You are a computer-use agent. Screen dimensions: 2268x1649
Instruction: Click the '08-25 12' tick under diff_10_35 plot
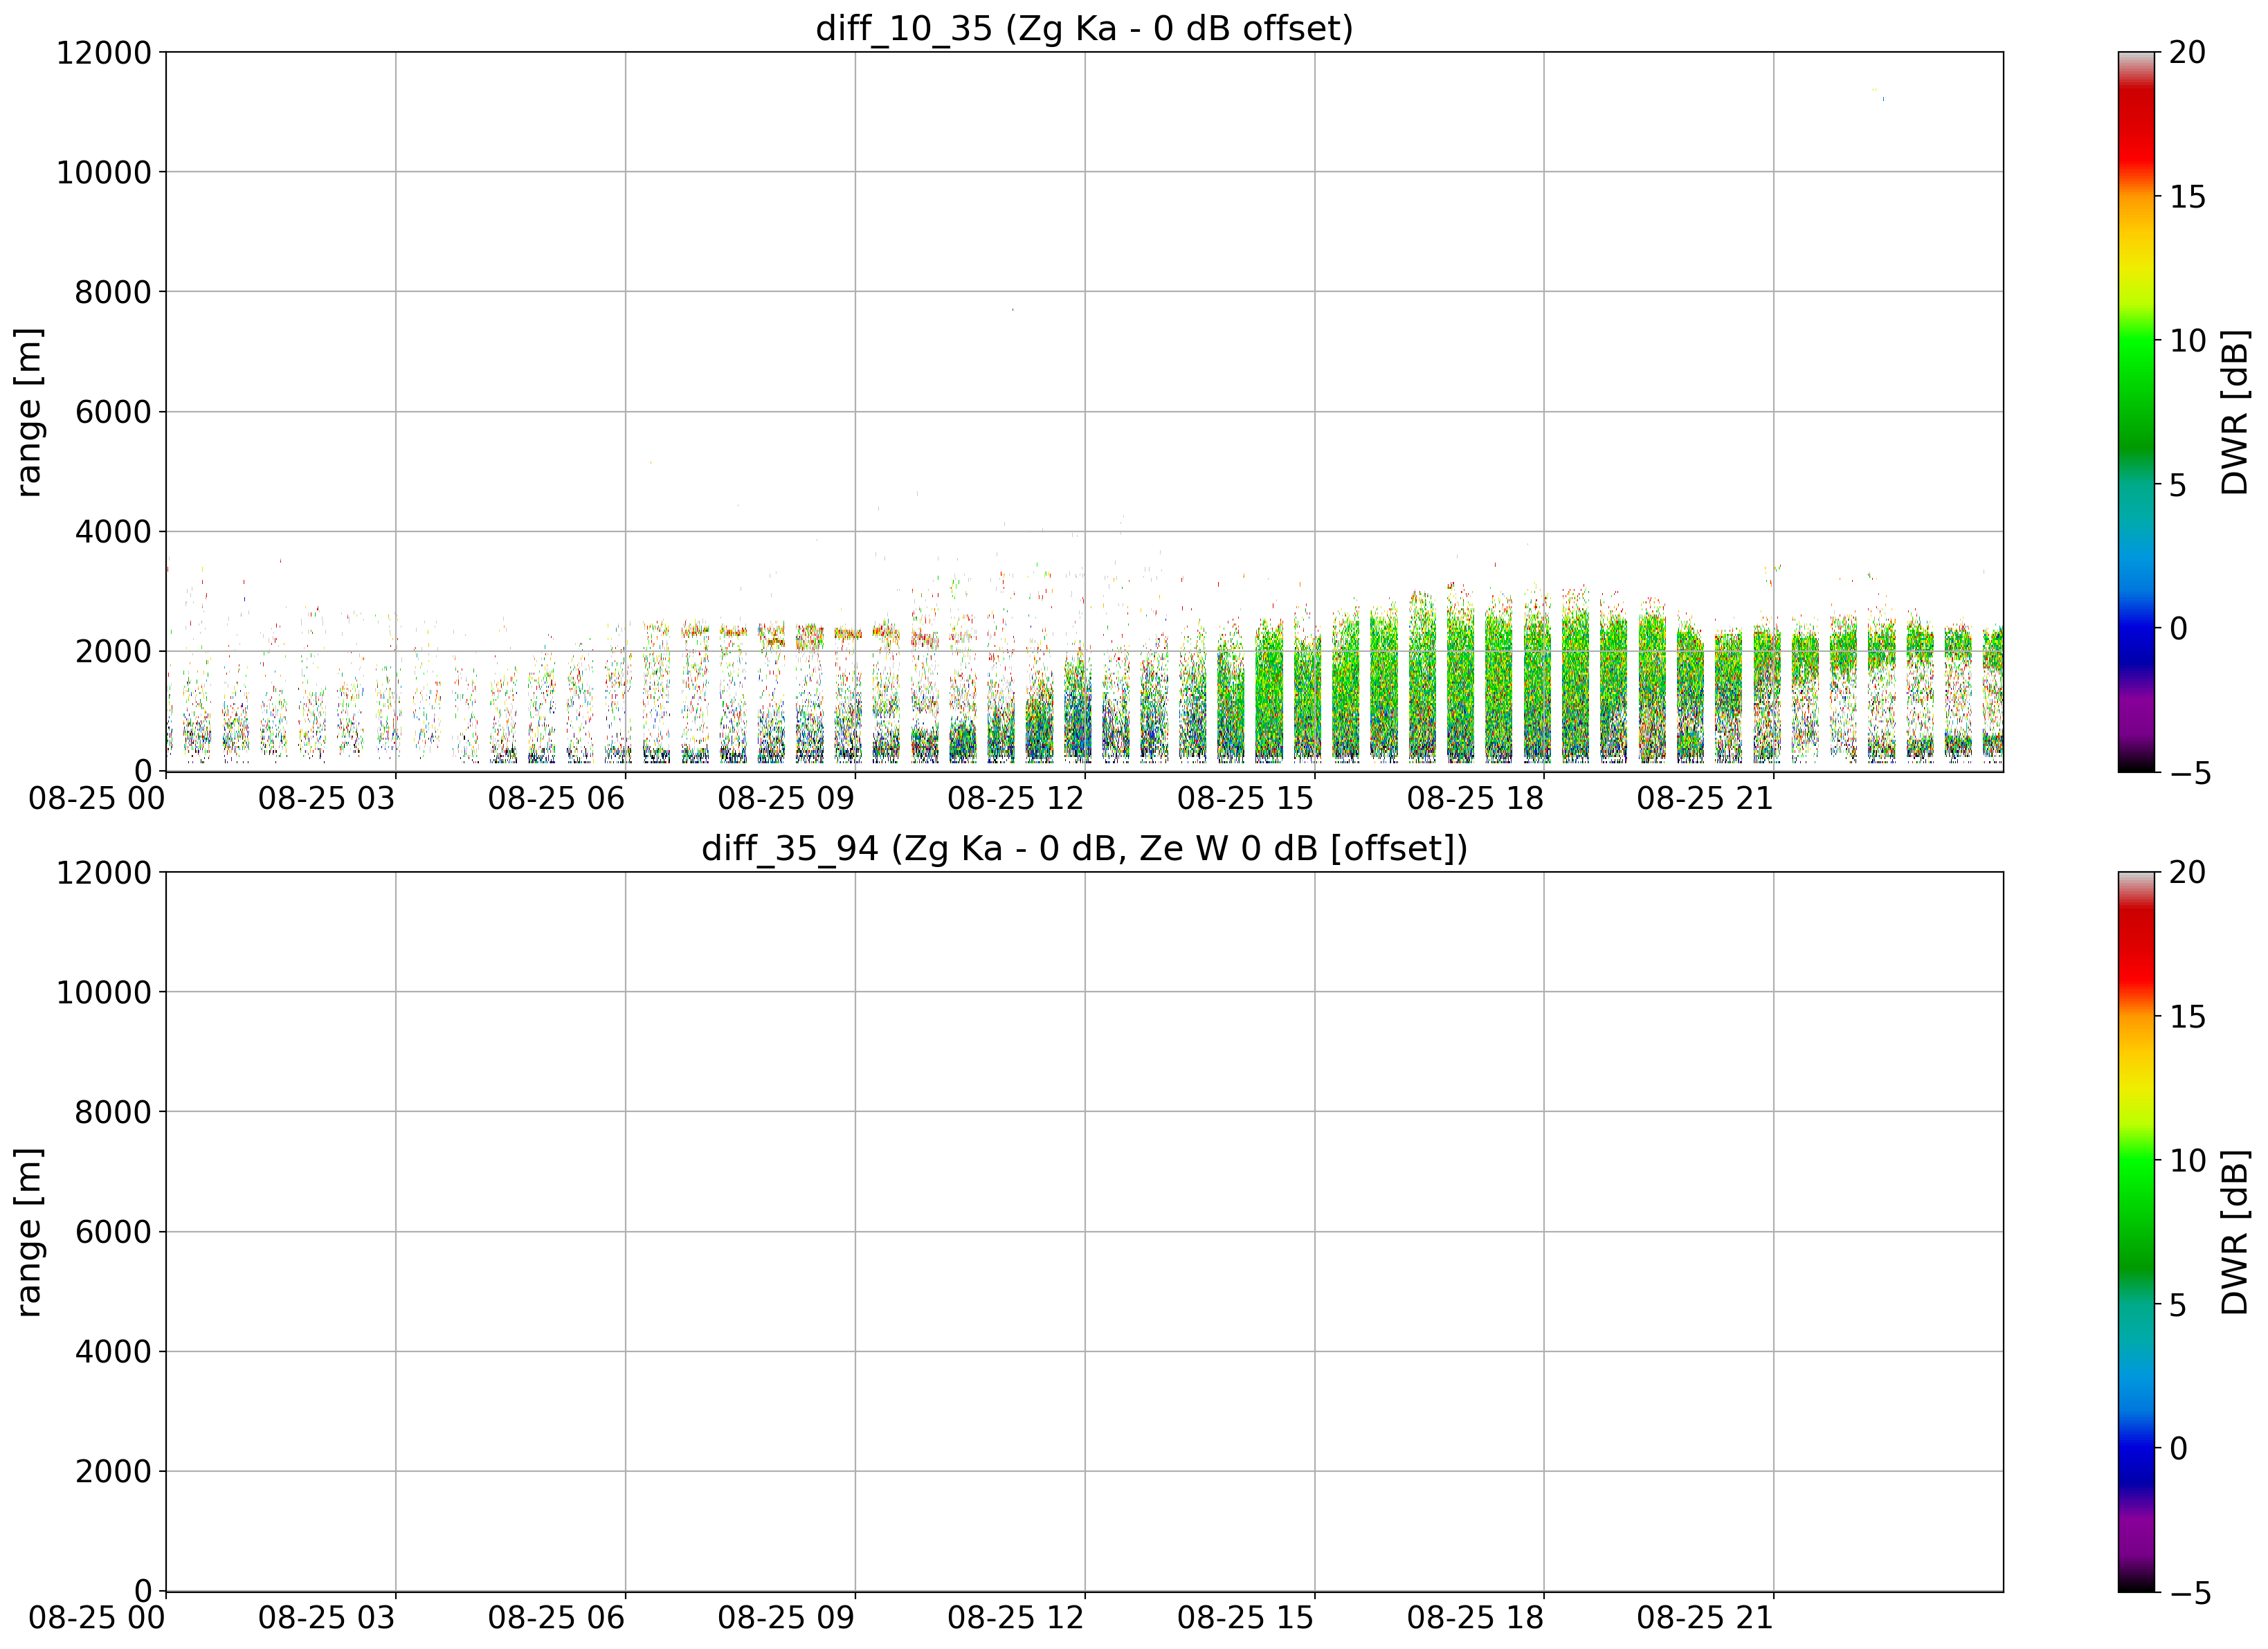pyautogui.click(x=1016, y=798)
